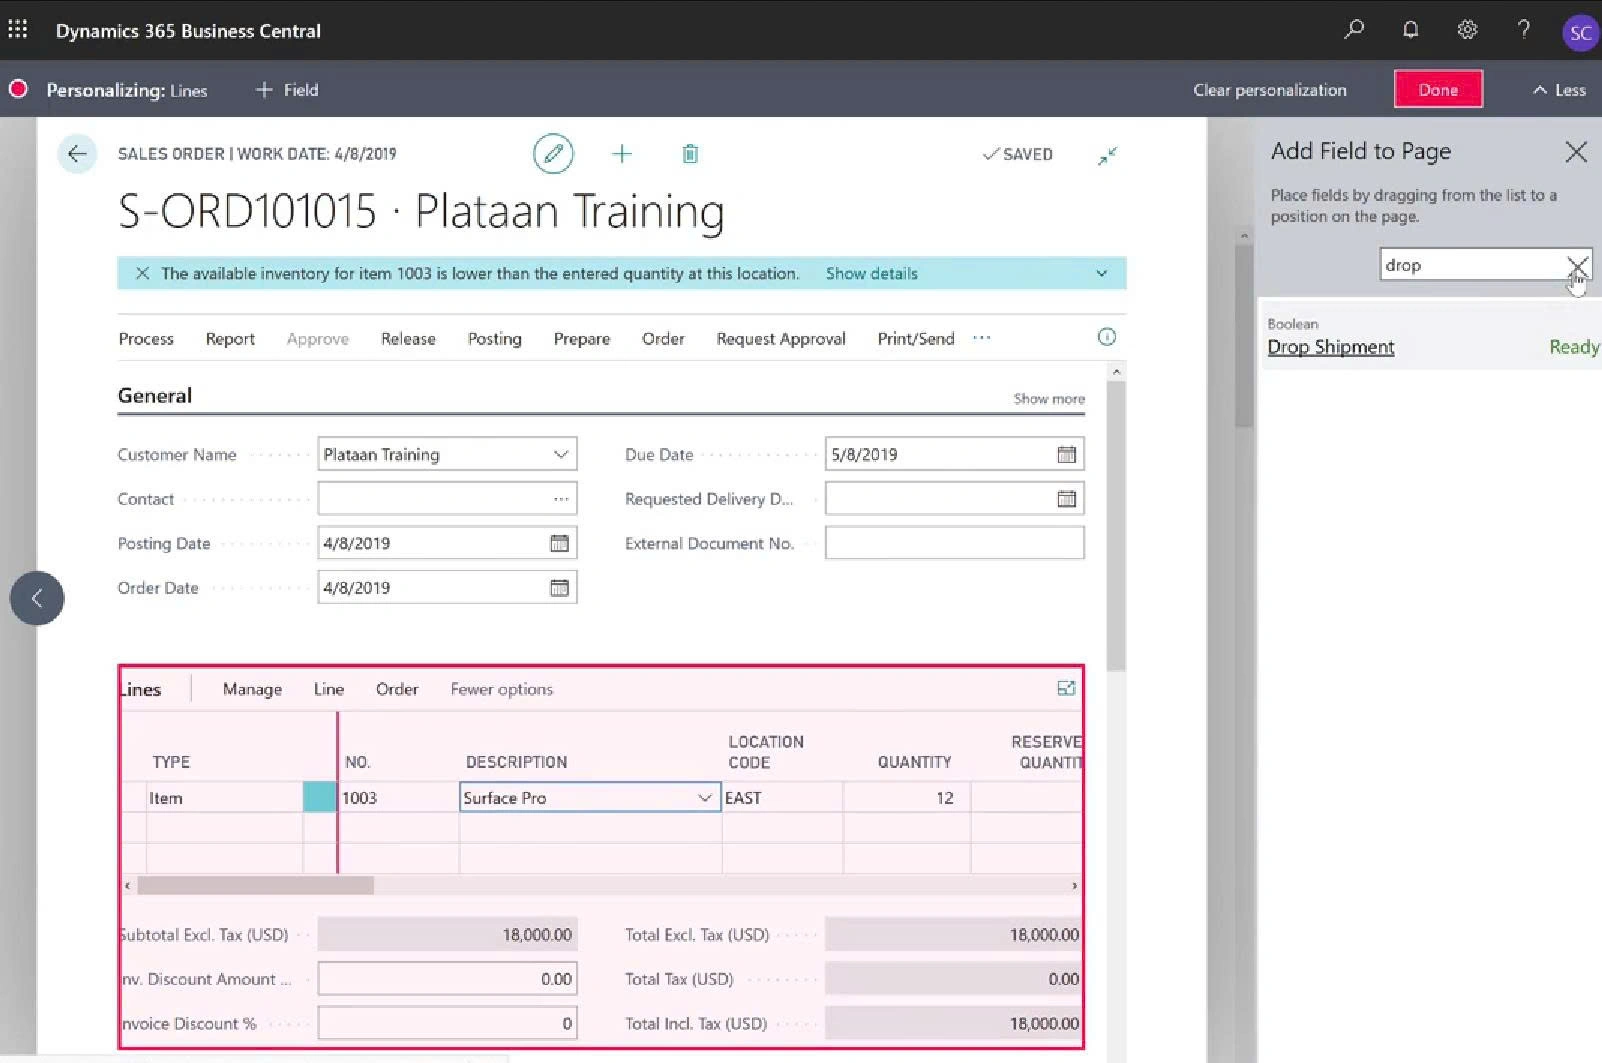Open the Description dropdown for Surface Pro

tap(705, 797)
